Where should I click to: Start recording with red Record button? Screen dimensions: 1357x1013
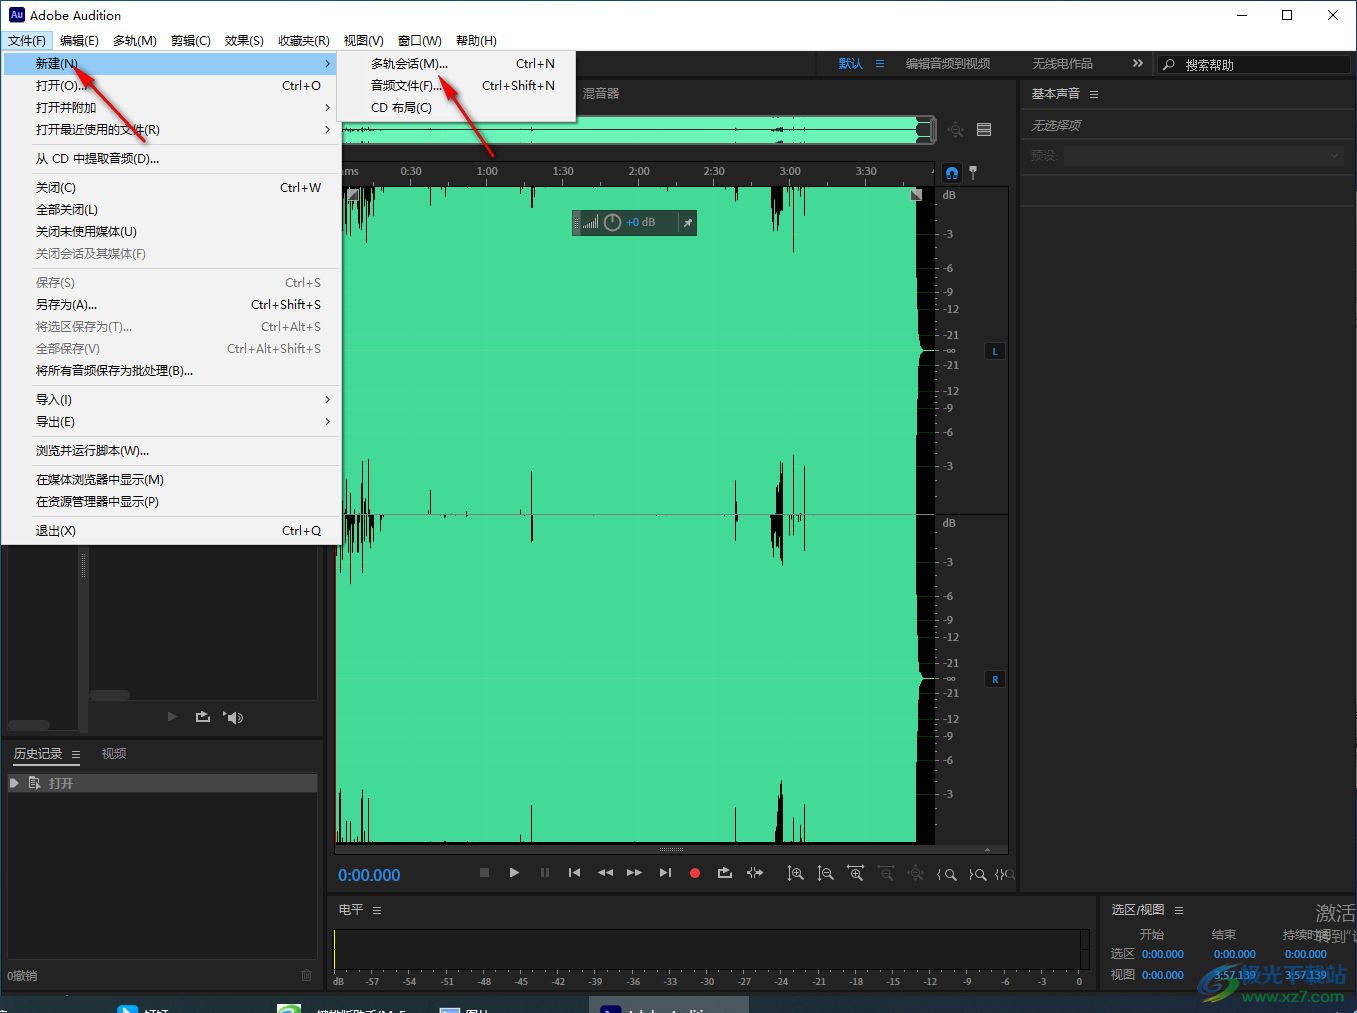695,873
